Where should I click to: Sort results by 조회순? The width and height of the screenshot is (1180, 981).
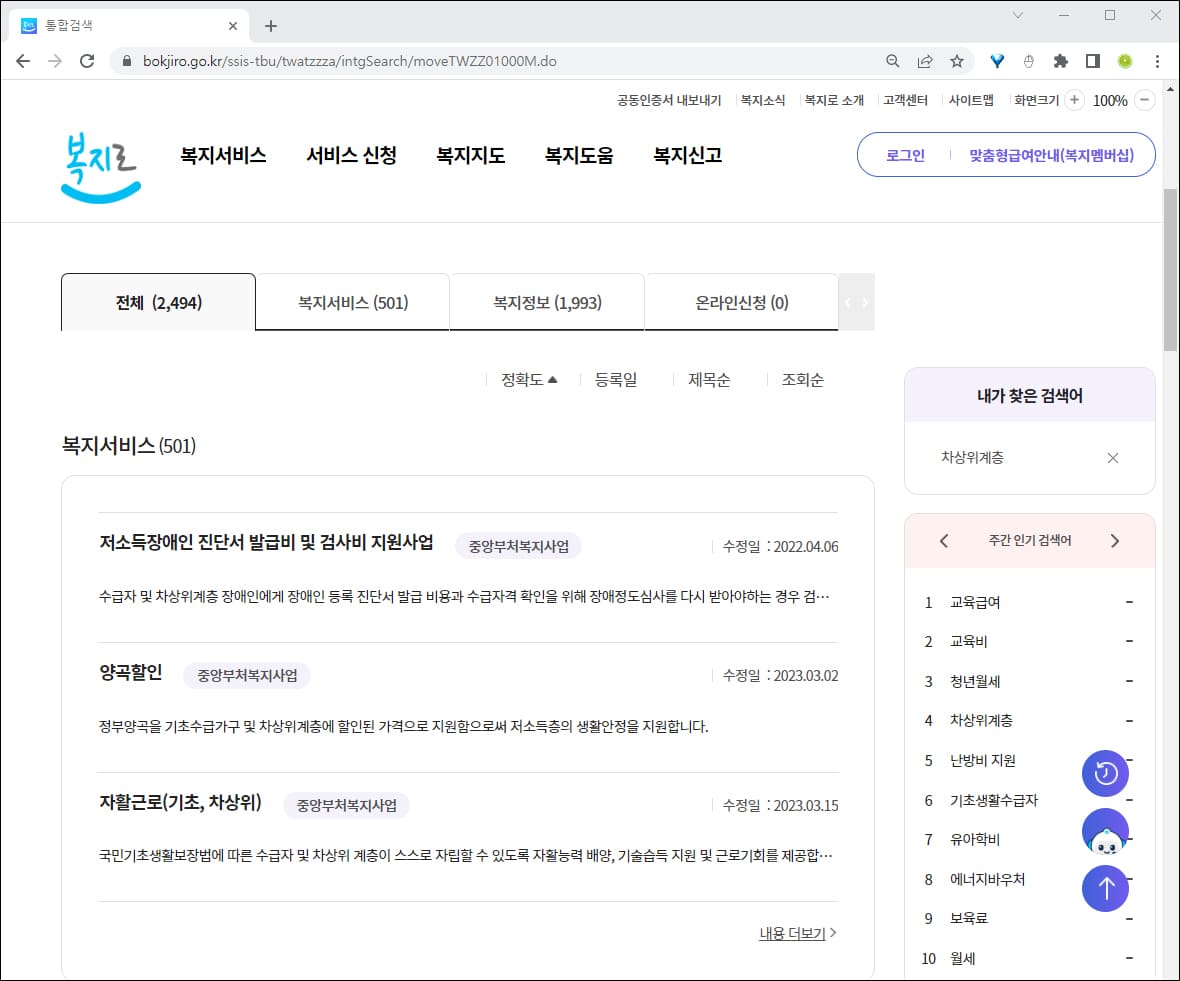pos(800,379)
